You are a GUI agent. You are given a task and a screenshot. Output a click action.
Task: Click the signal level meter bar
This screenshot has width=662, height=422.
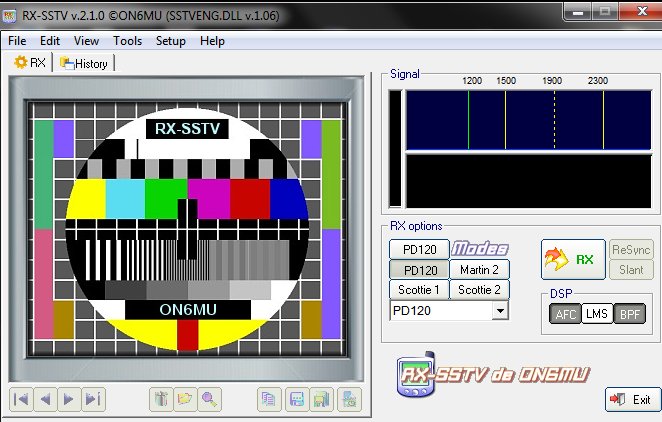coord(396,149)
